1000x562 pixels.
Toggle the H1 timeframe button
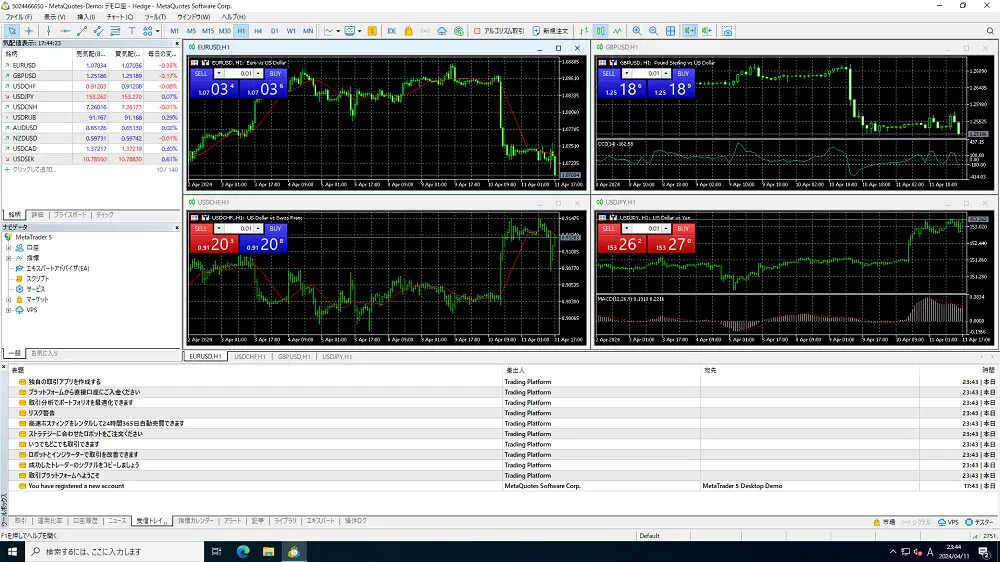[241, 31]
